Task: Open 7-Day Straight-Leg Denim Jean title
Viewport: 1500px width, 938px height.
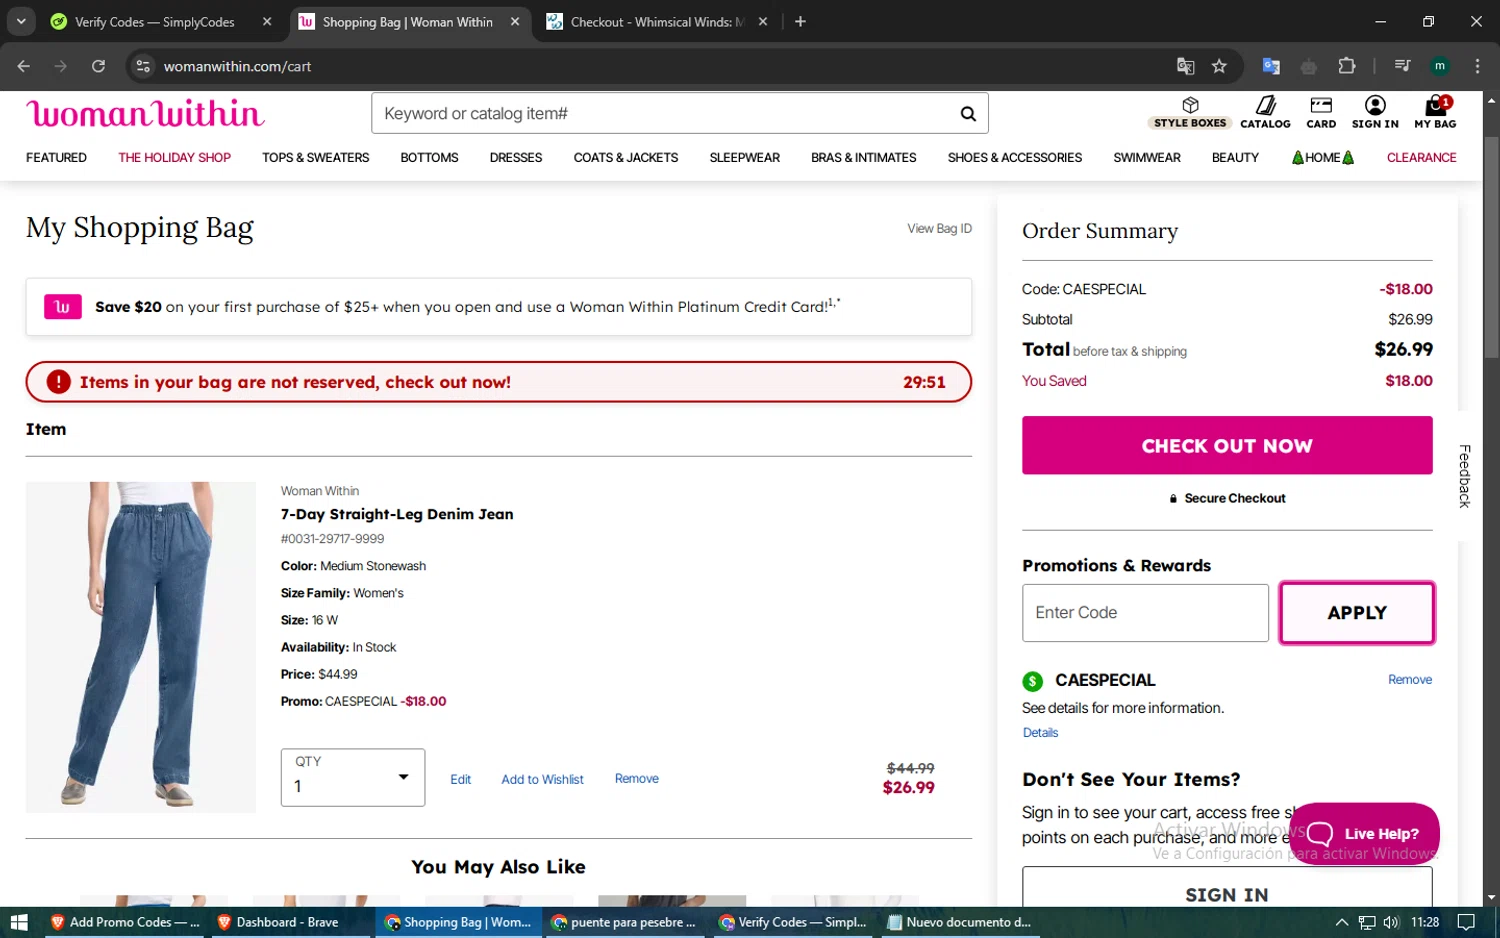Action: click(397, 514)
